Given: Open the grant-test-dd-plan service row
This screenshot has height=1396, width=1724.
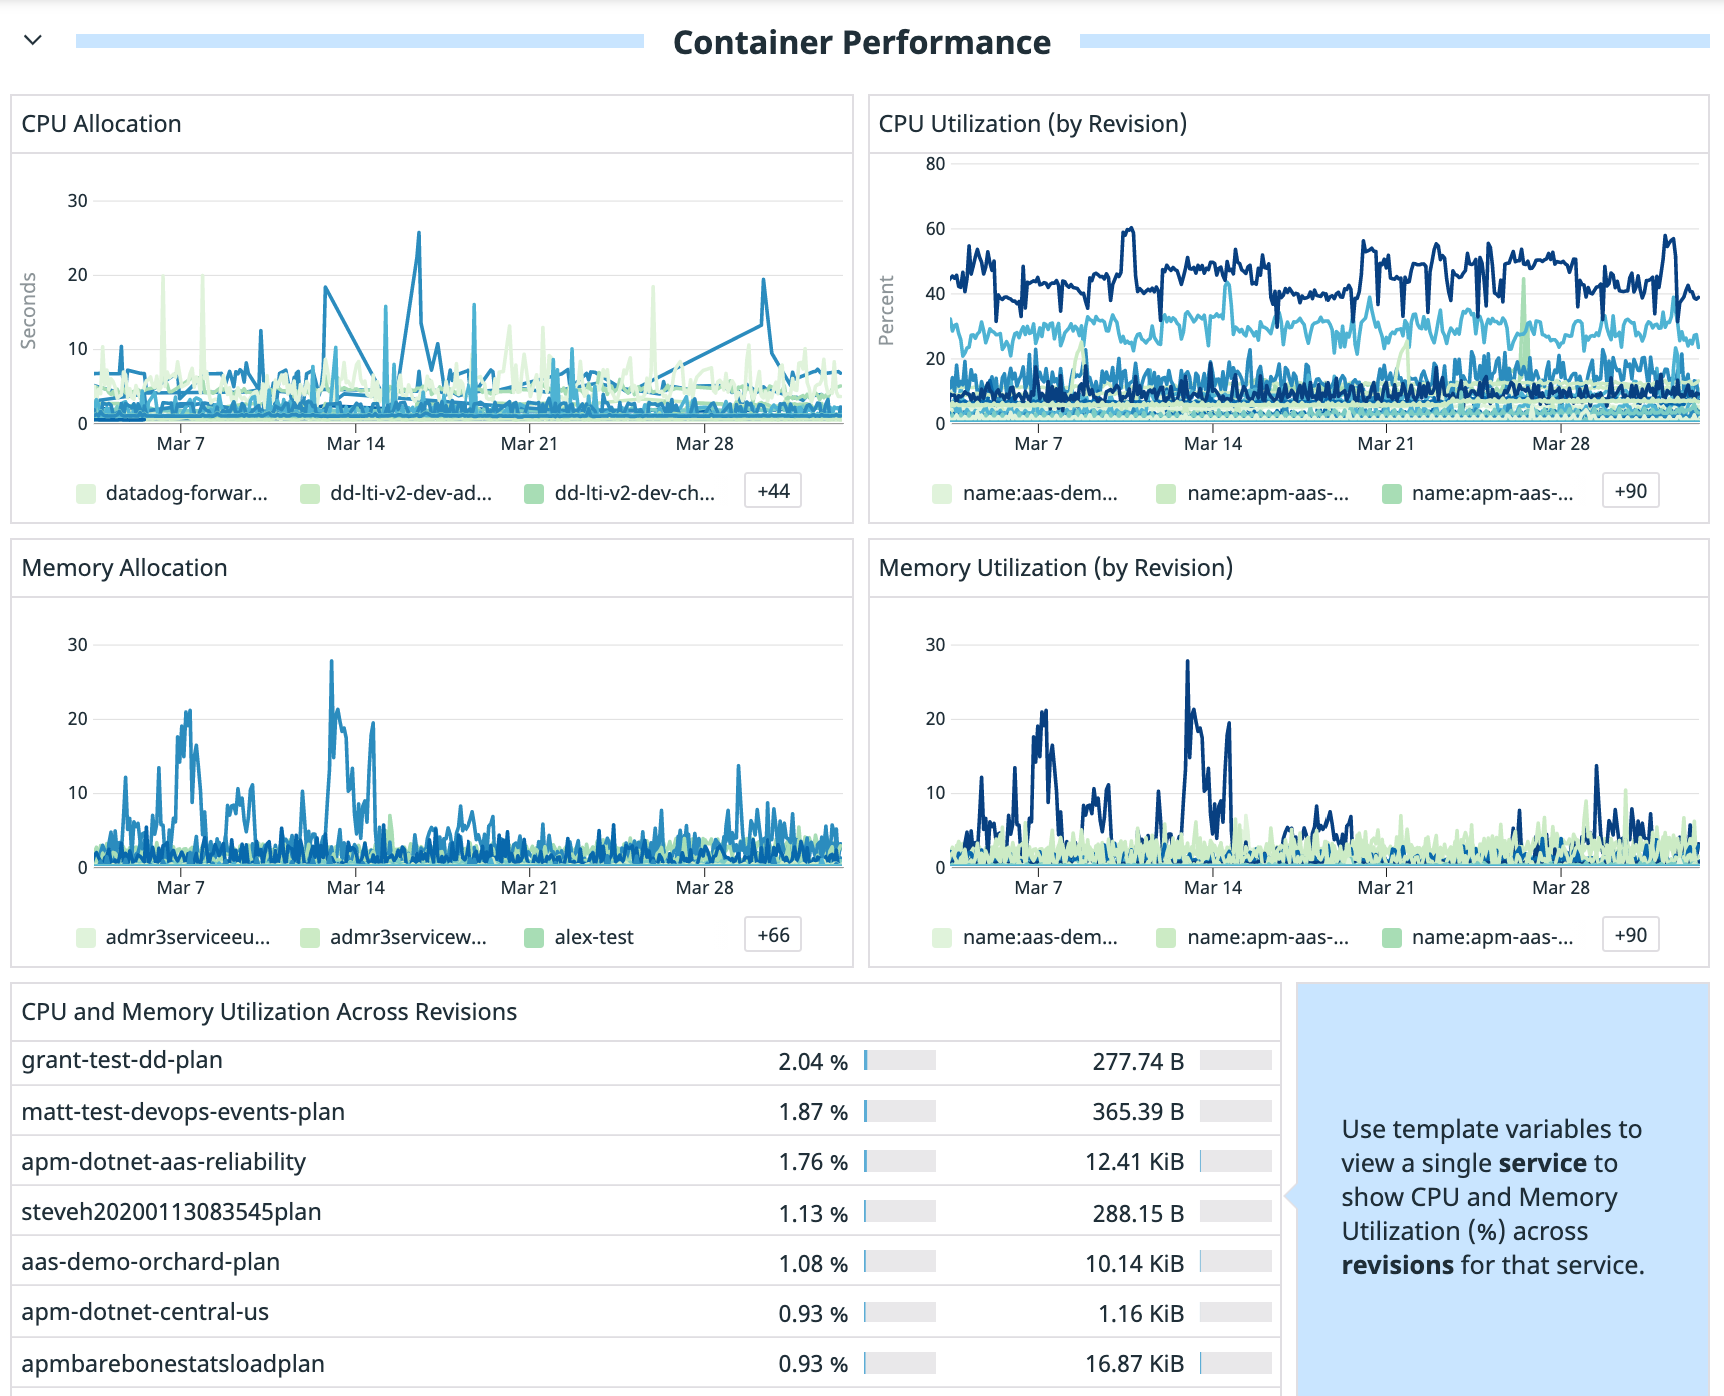Looking at the screenshot, I should 122,1060.
